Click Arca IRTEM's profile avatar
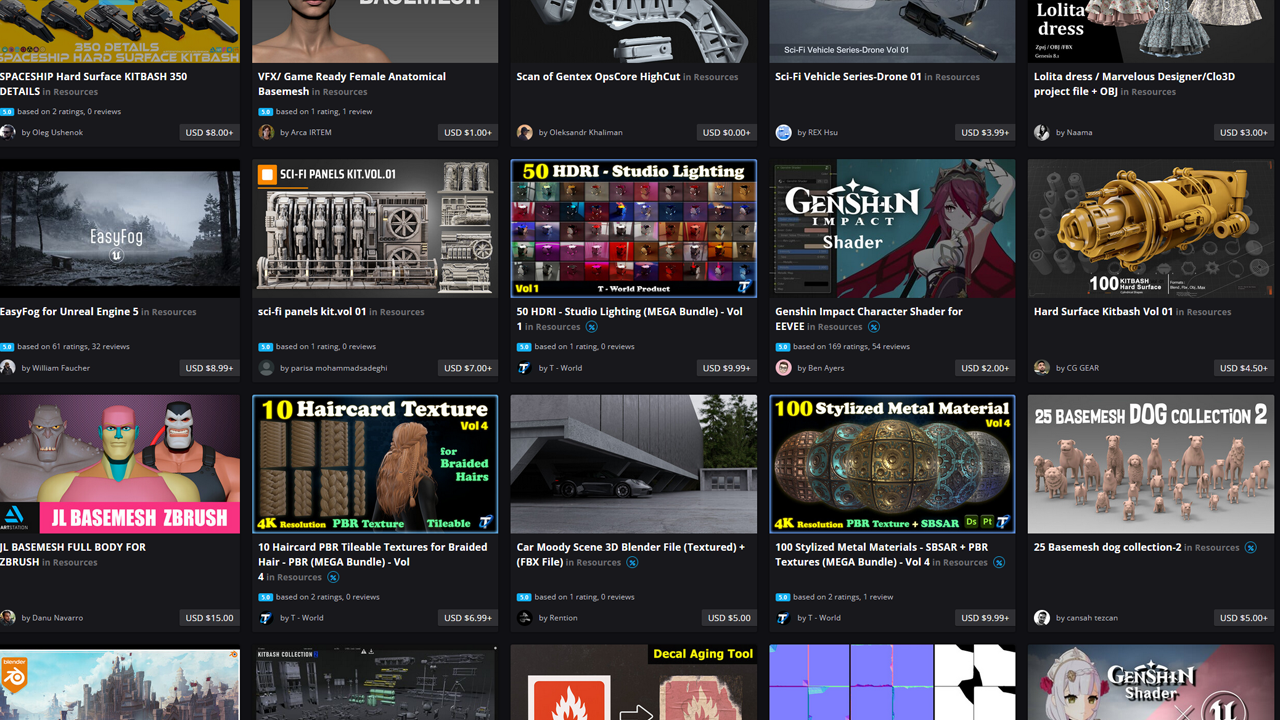The height and width of the screenshot is (720, 1280). click(266, 132)
